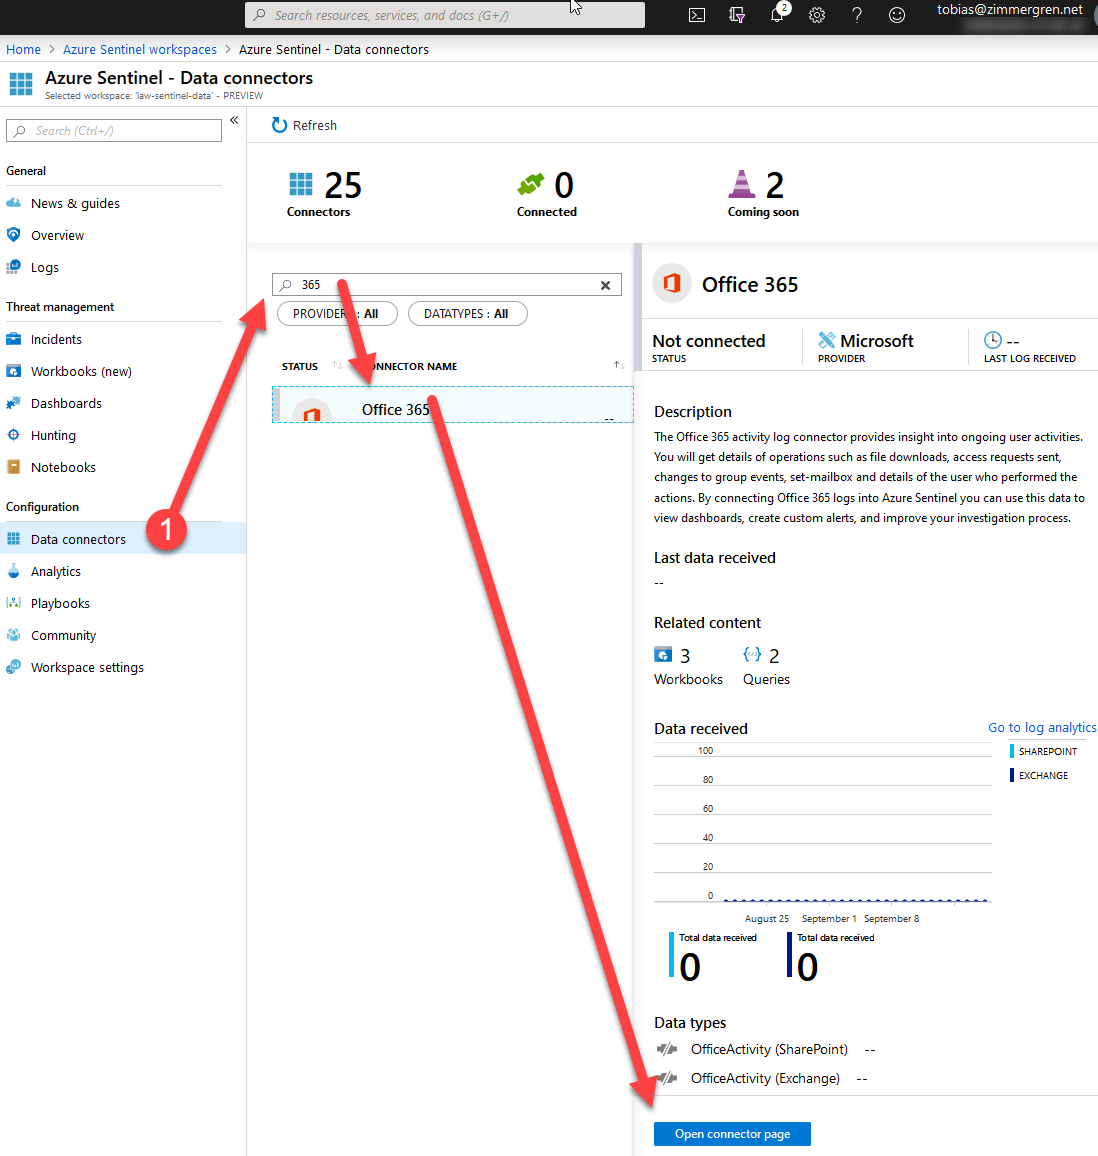
Task: Open the Providers: All filter
Action: 335,314
